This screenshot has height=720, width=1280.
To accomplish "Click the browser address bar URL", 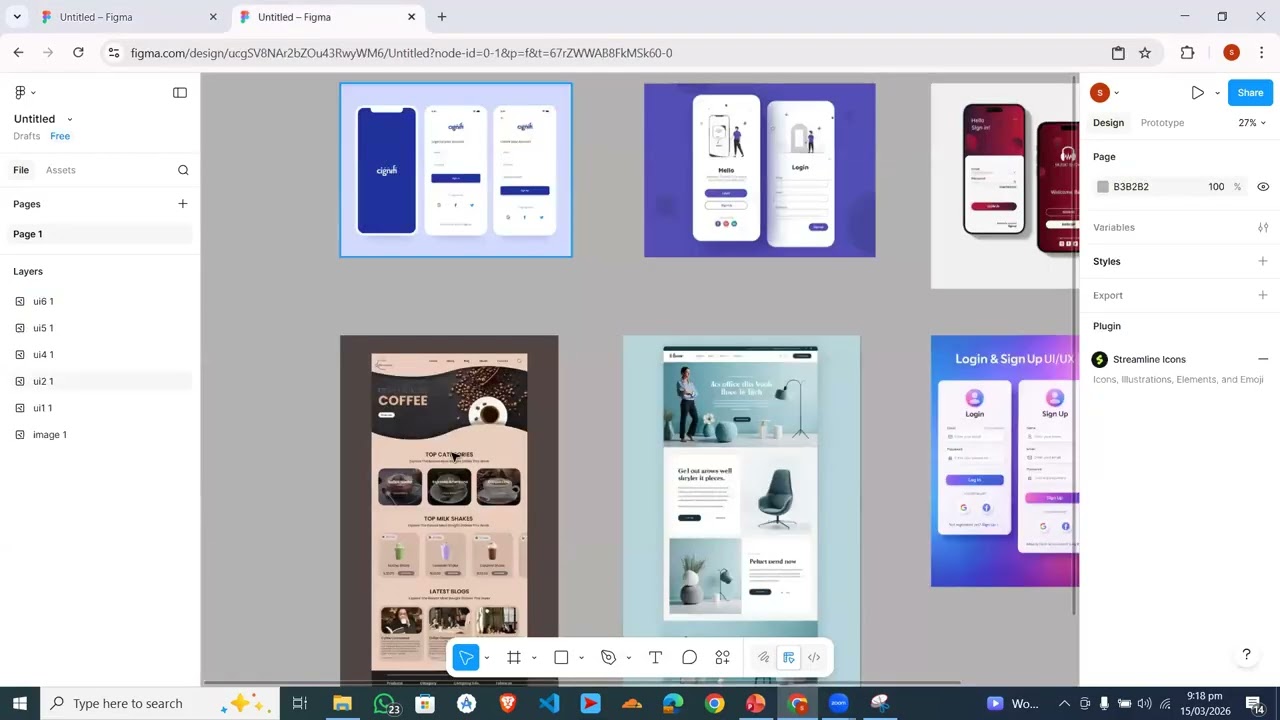I will click(x=401, y=53).
